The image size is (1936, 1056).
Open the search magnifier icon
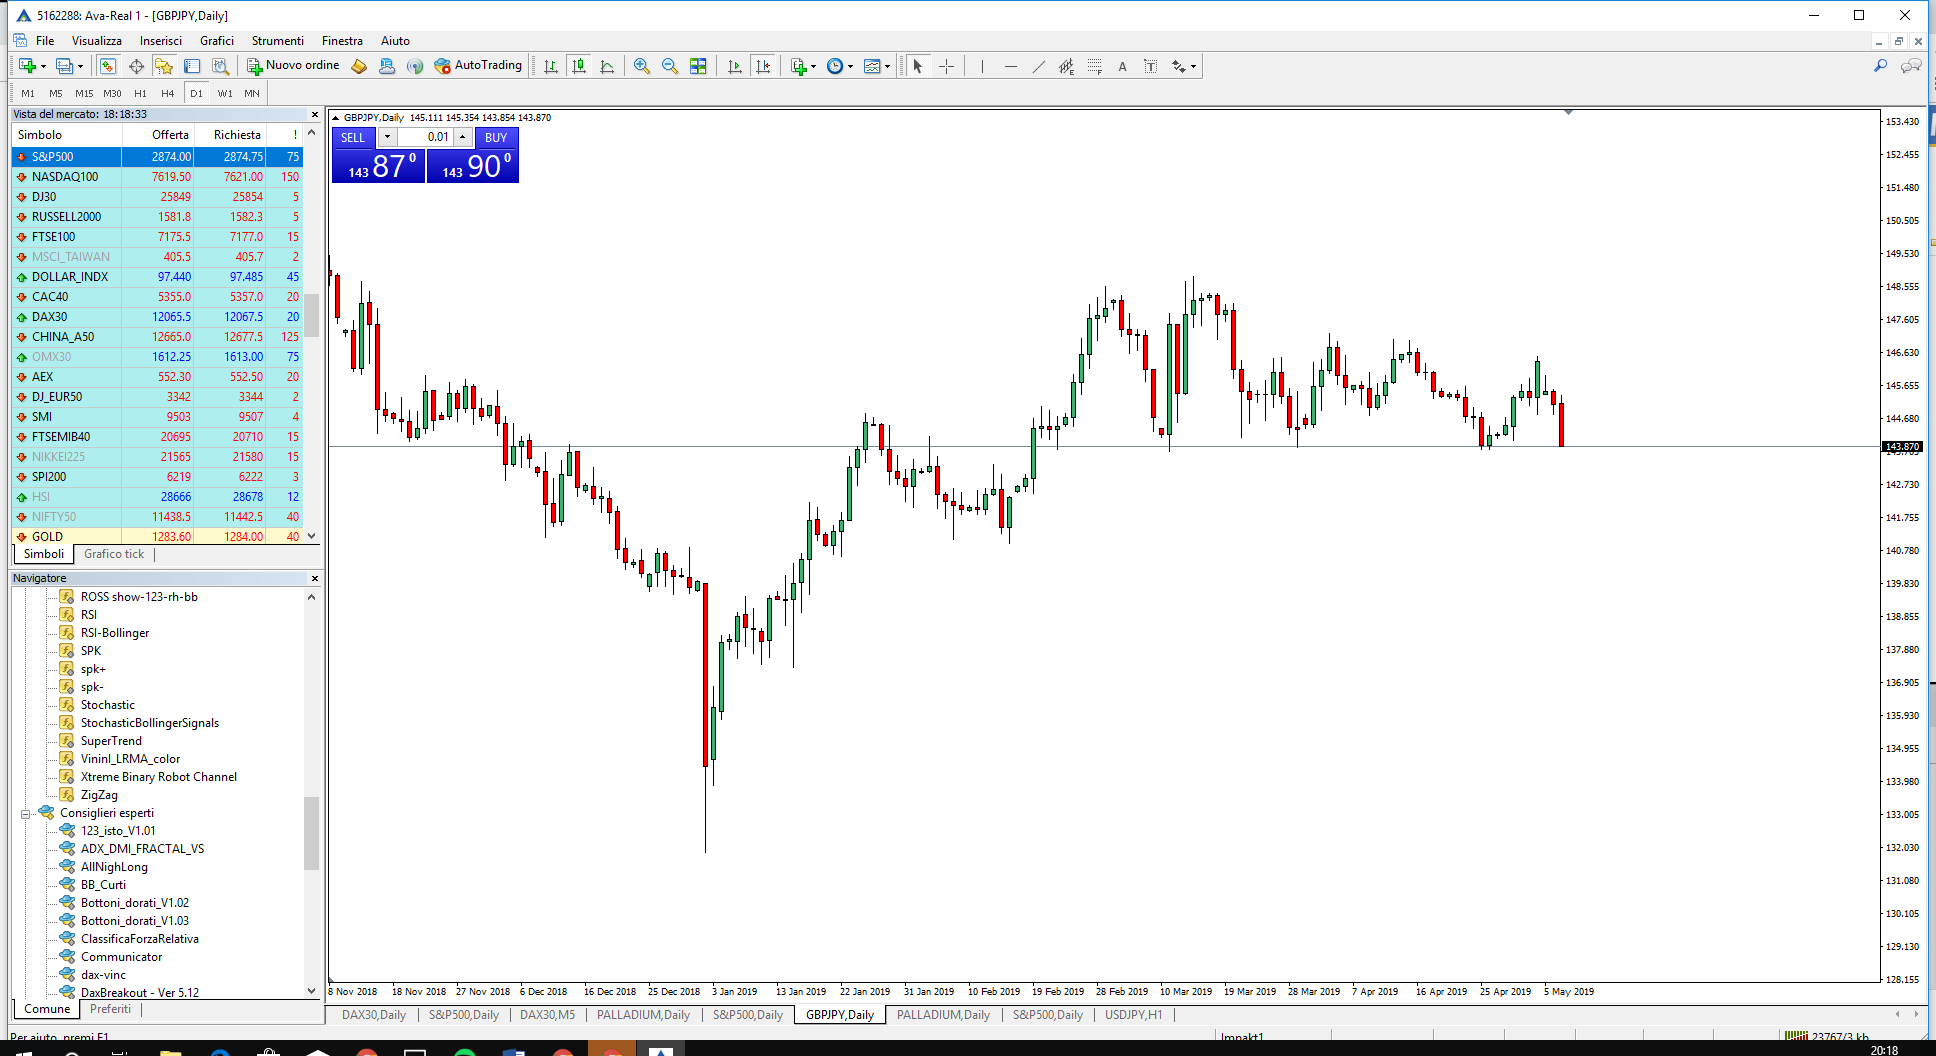point(1880,66)
